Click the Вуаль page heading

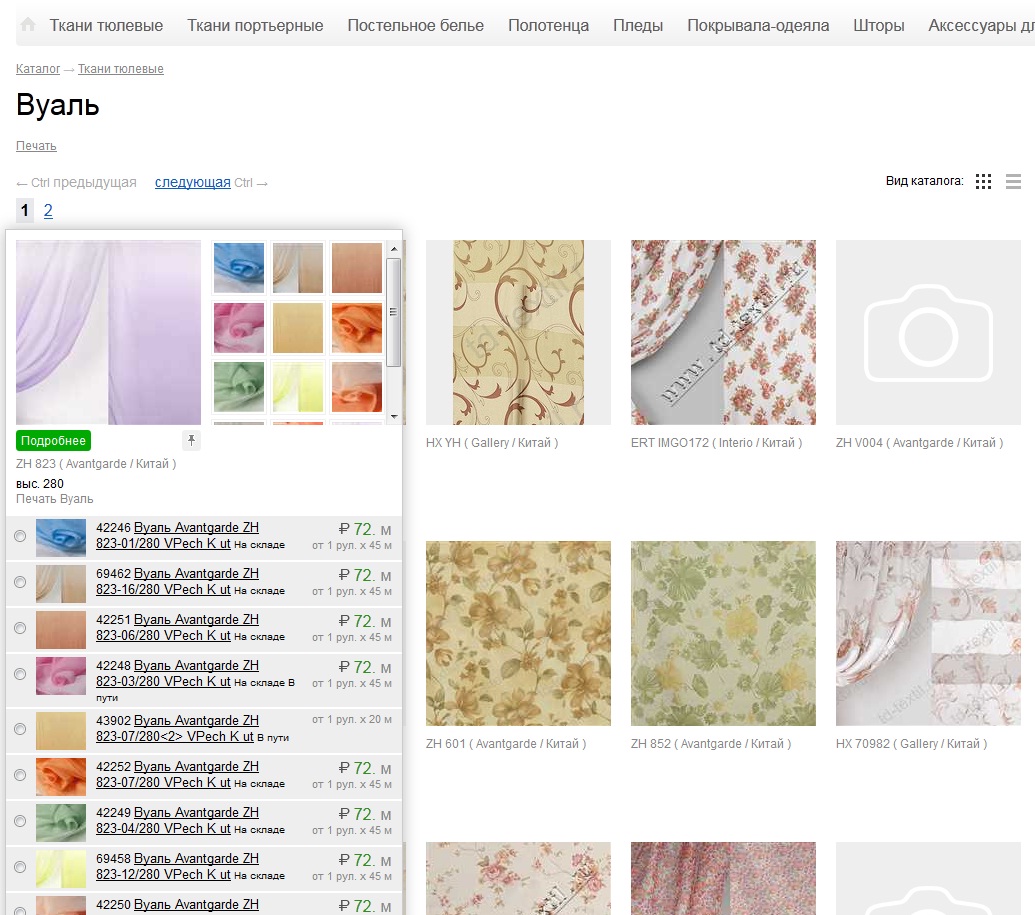pyautogui.click(x=58, y=105)
